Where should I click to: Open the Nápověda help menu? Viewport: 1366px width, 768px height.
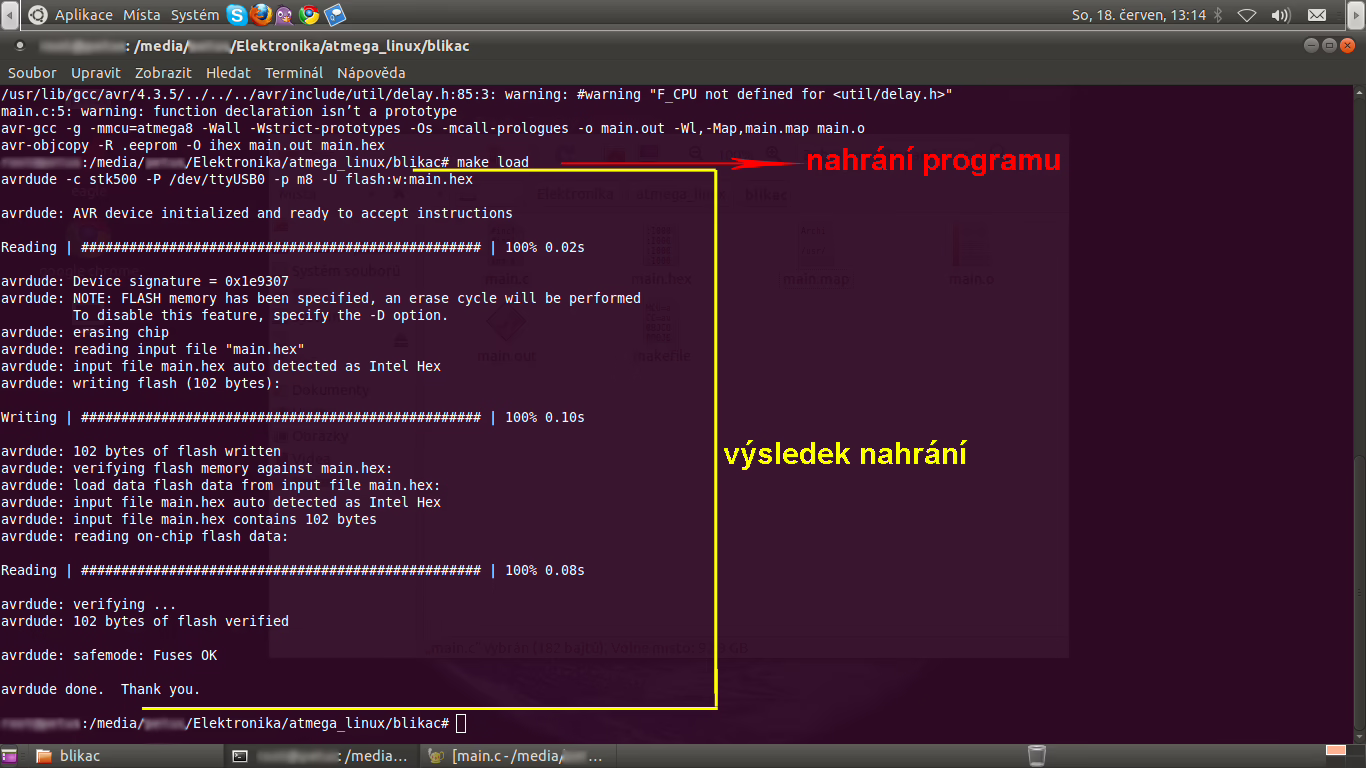click(371, 73)
